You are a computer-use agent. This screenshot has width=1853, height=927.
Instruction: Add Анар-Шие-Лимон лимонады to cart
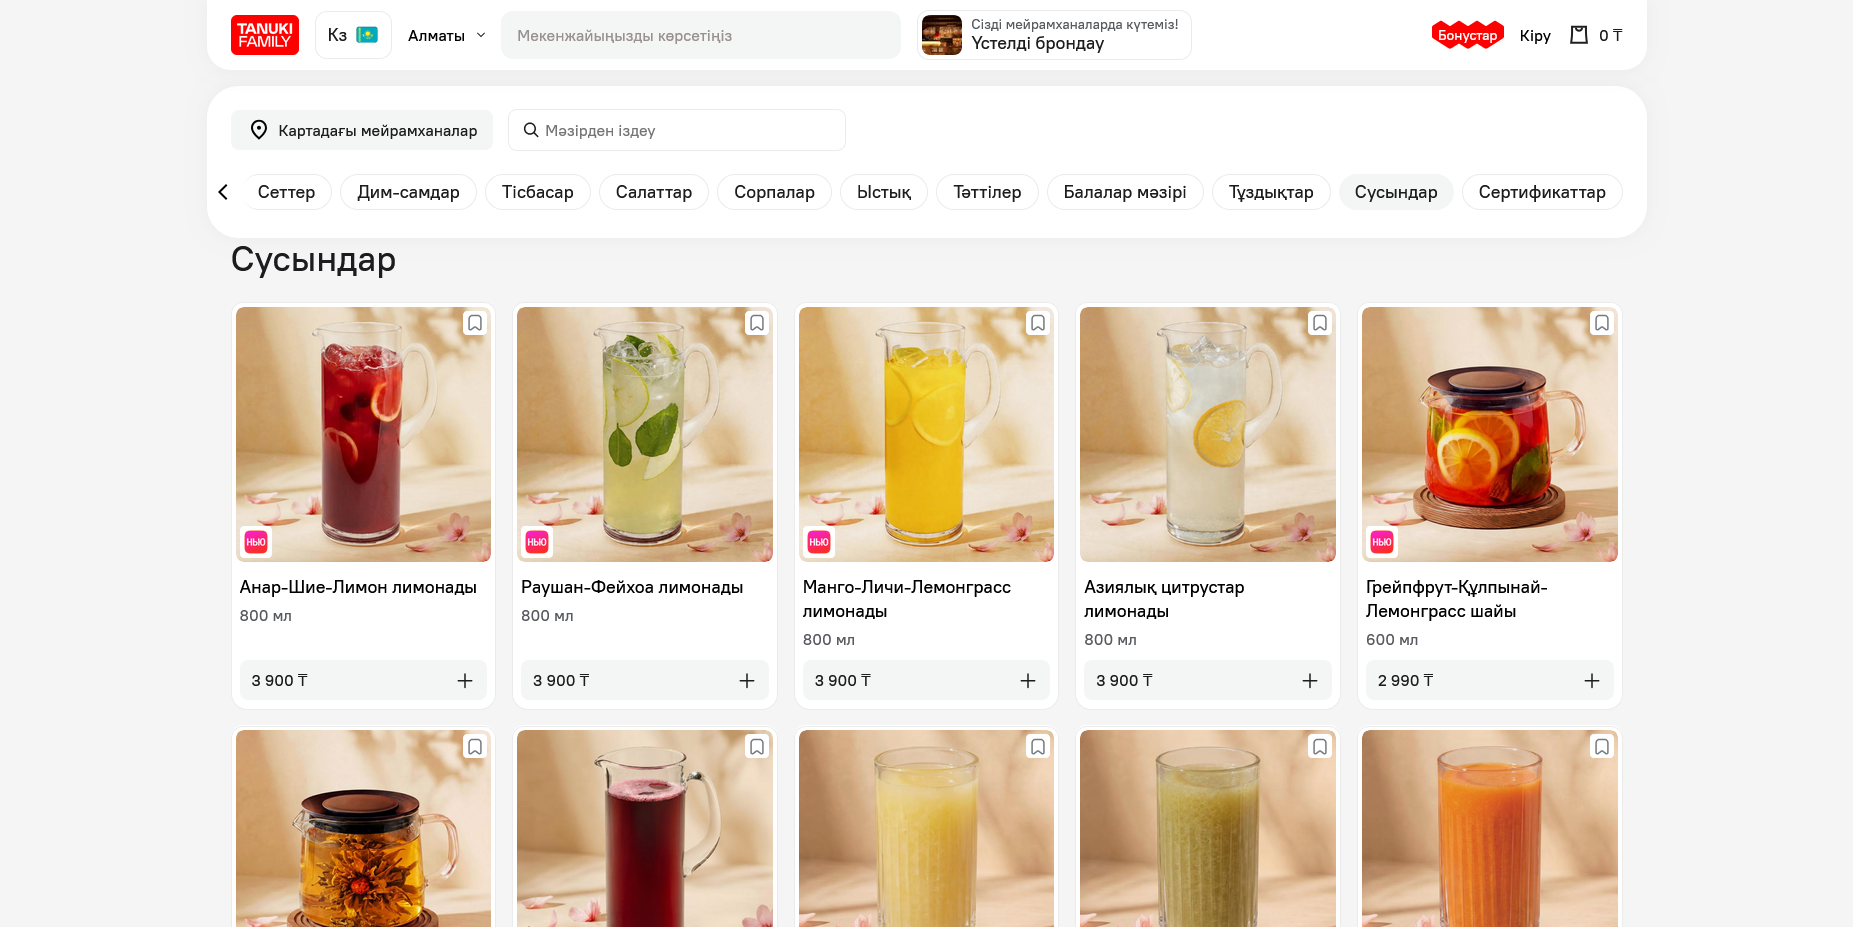pyautogui.click(x=465, y=681)
